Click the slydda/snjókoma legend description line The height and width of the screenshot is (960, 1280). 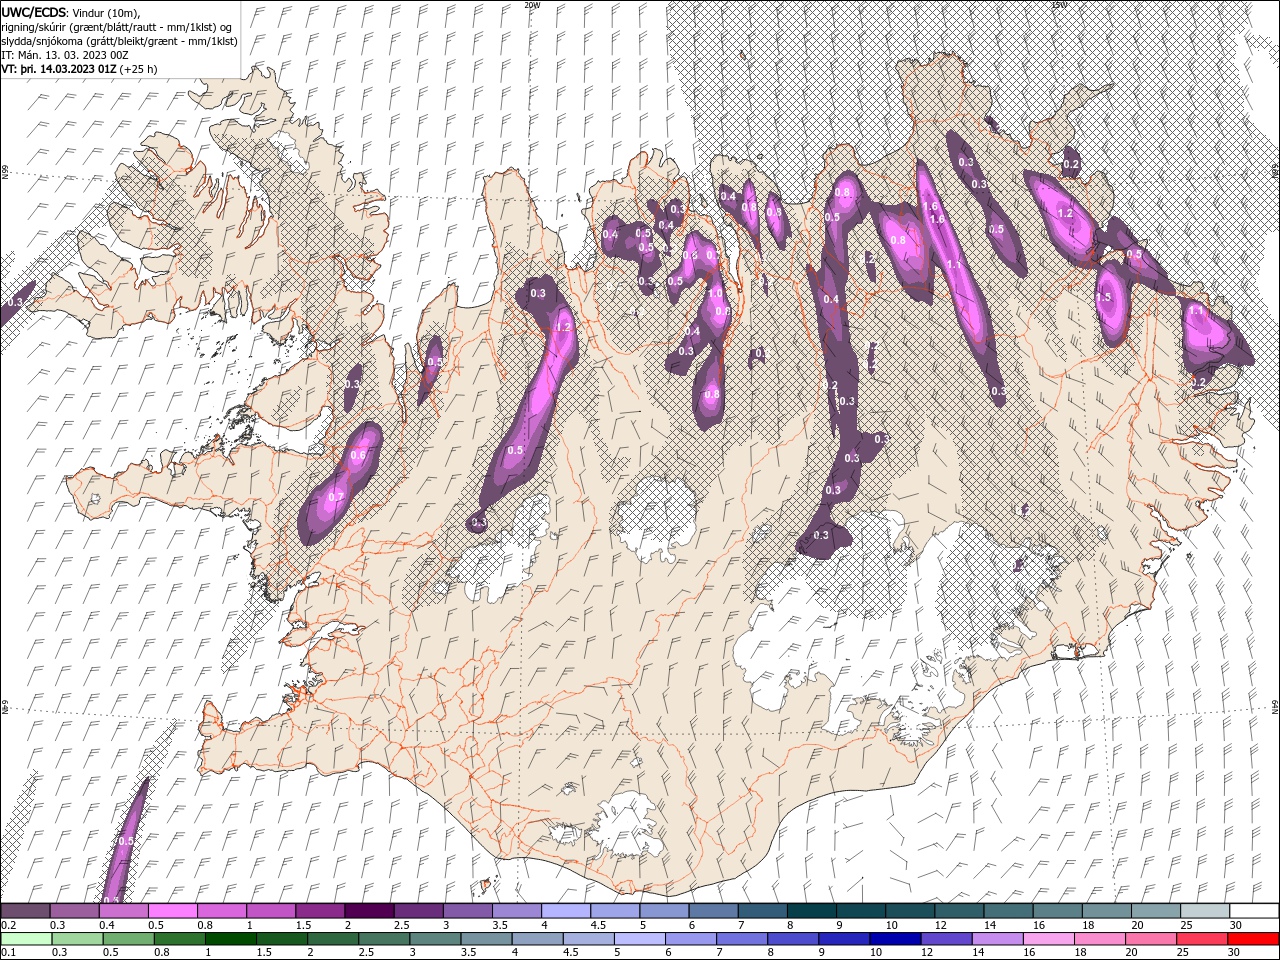pos(119,41)
